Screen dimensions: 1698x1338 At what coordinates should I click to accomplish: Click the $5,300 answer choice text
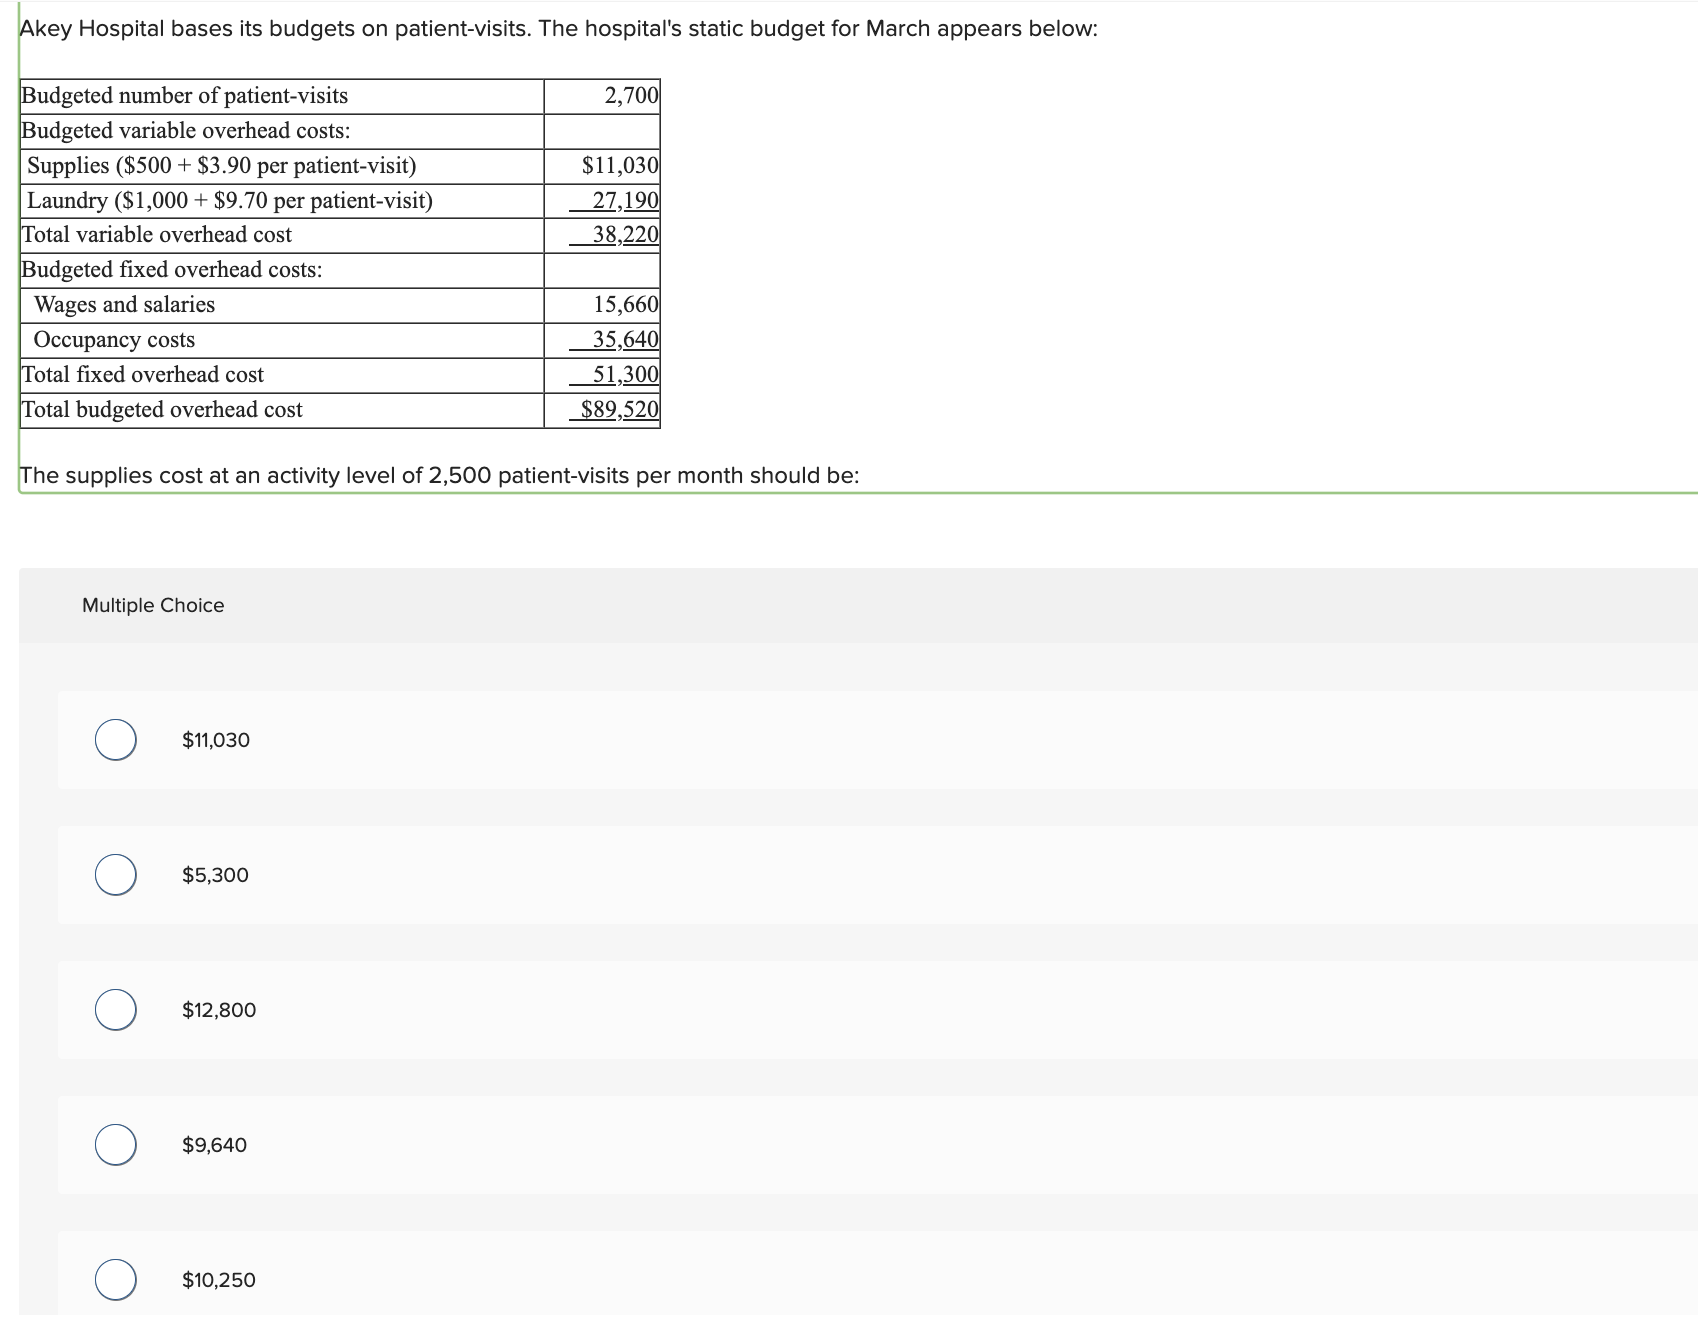click(x=215, y=875)
